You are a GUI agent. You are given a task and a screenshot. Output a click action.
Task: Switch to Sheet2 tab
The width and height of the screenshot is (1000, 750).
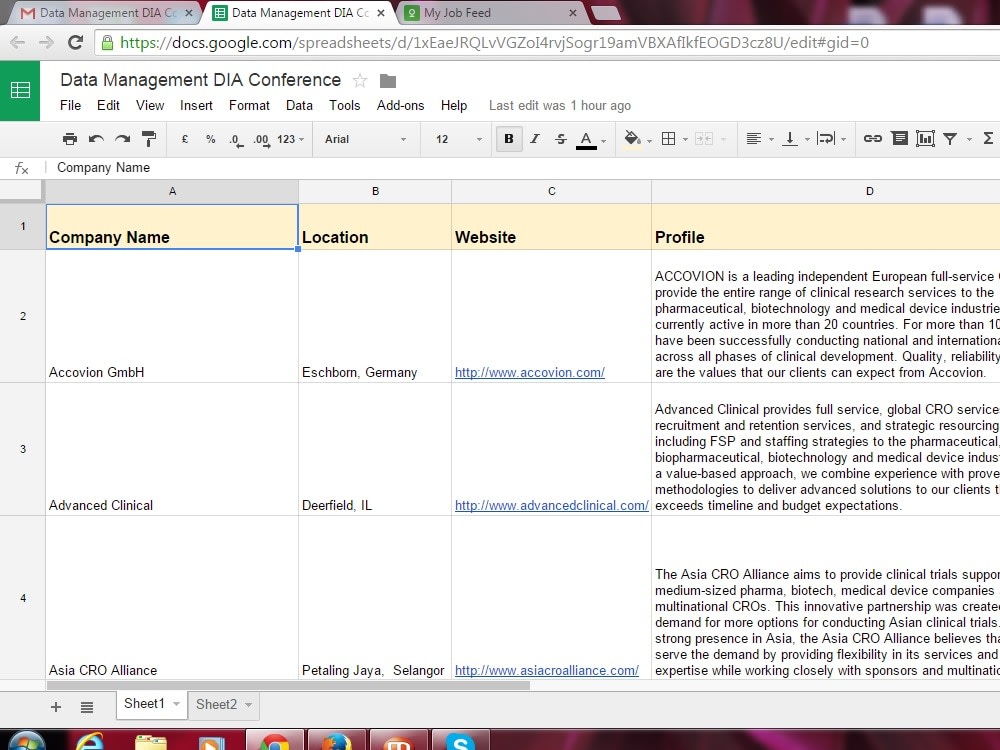pos(216,704)
